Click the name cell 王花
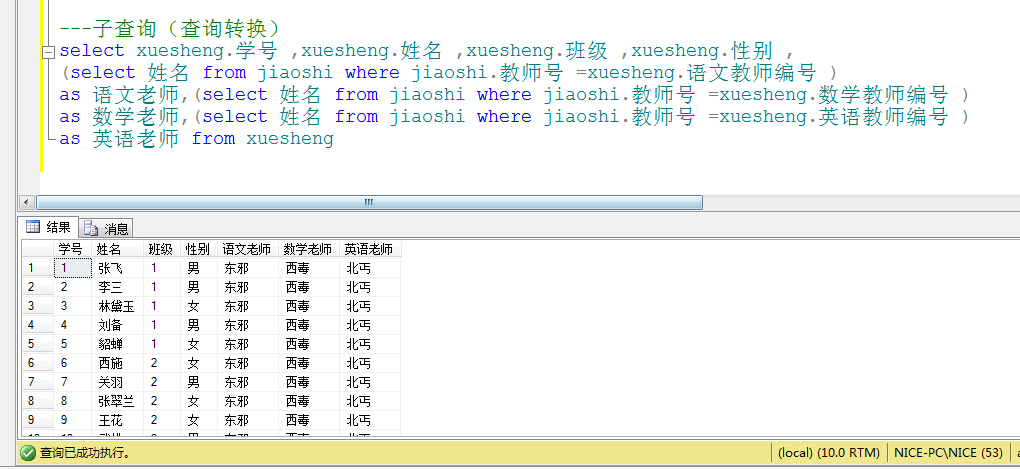This screenshot has width=1020, height=469. pyautogui.click(x=118, y=420)
